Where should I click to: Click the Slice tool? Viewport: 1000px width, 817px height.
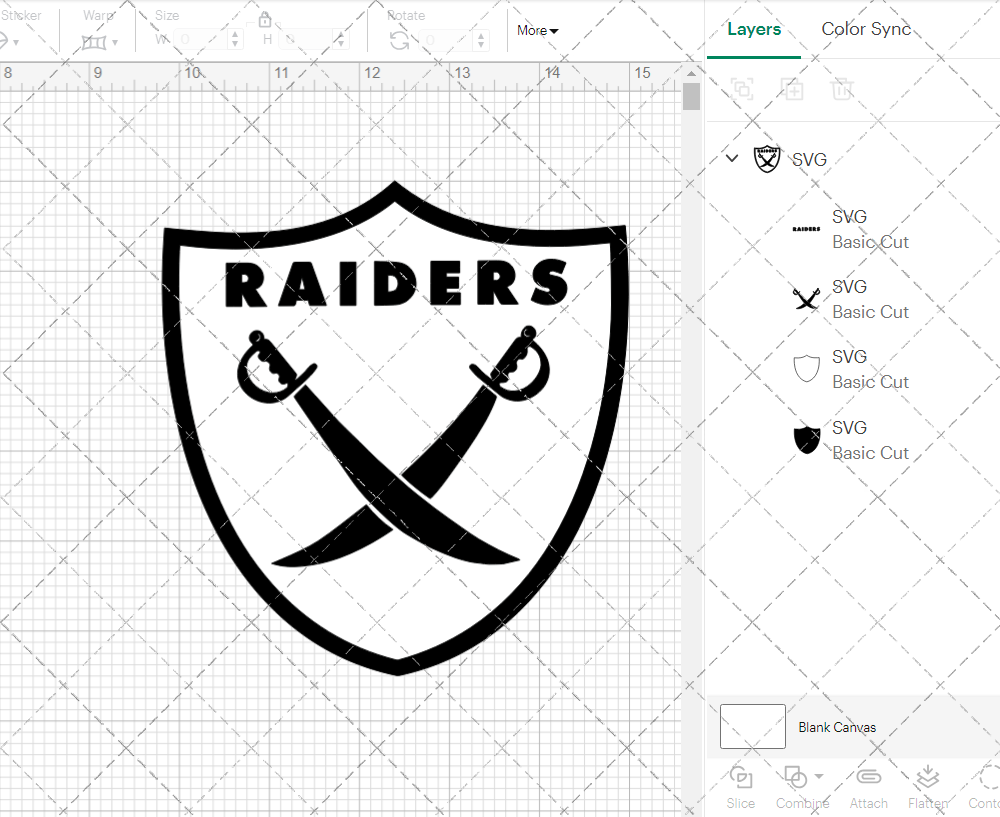740,788
